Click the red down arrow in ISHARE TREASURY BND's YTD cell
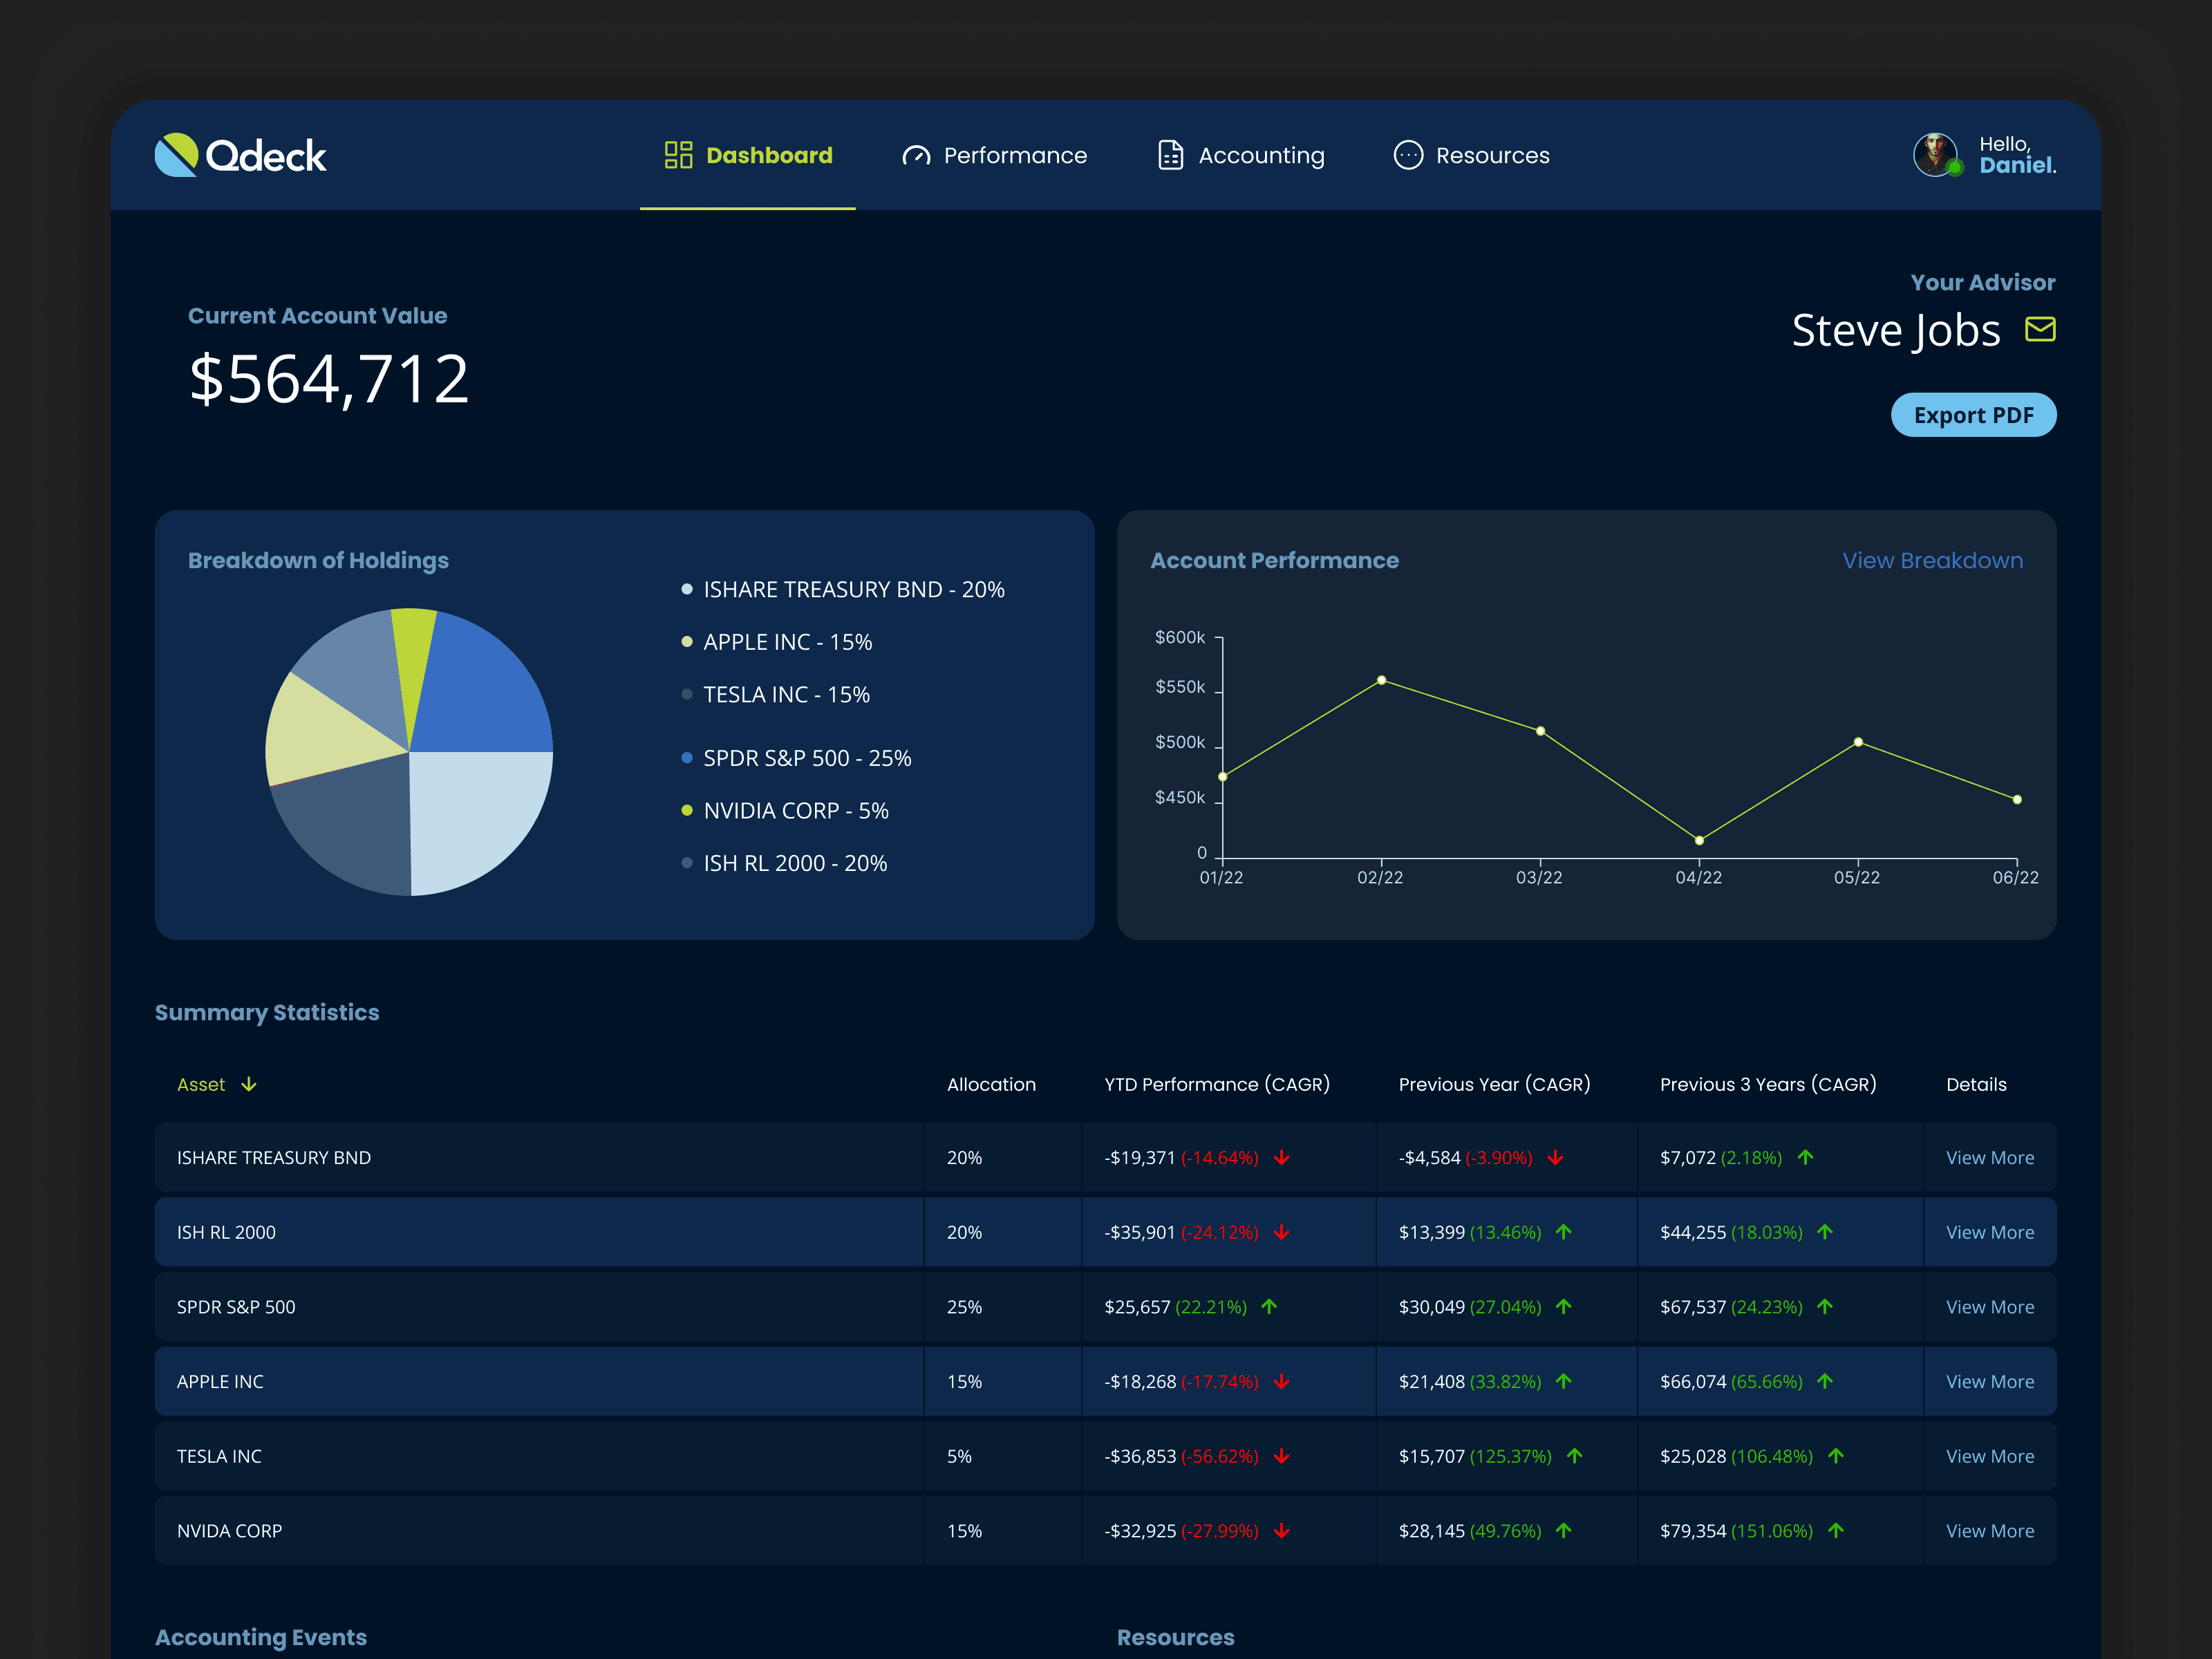 (x=1282, y=1158)
